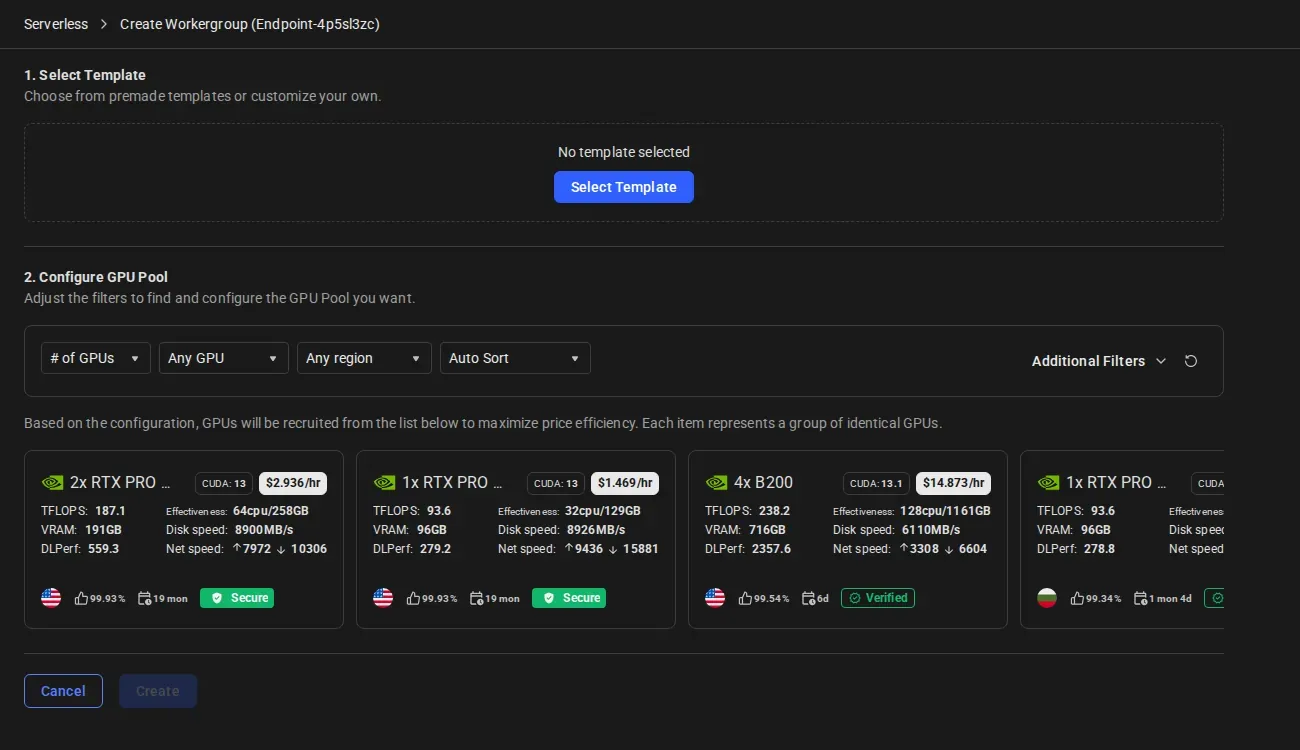Click the NVIDIA logo on the 4x B200 card
Screen dimensions: 1300x750
(x=716, y=483)
